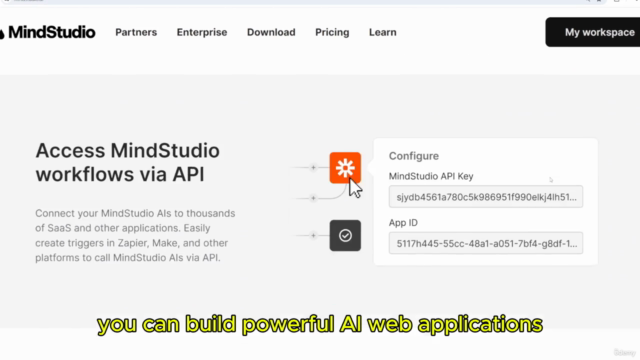
Task: Click the 'Configure' panel title
Action: pyautogui.click(x=413, y=156)
